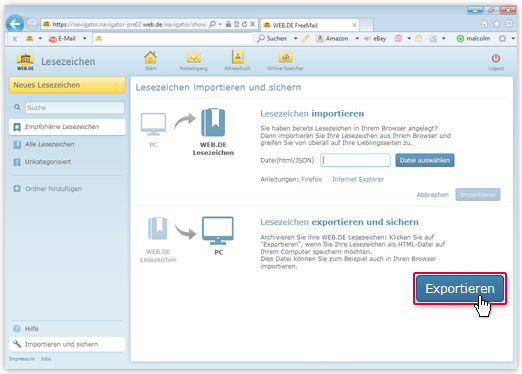Open the Firefox Anleitung link
Viewport: 522px width, 374px height.
click(x=311, y=179)
